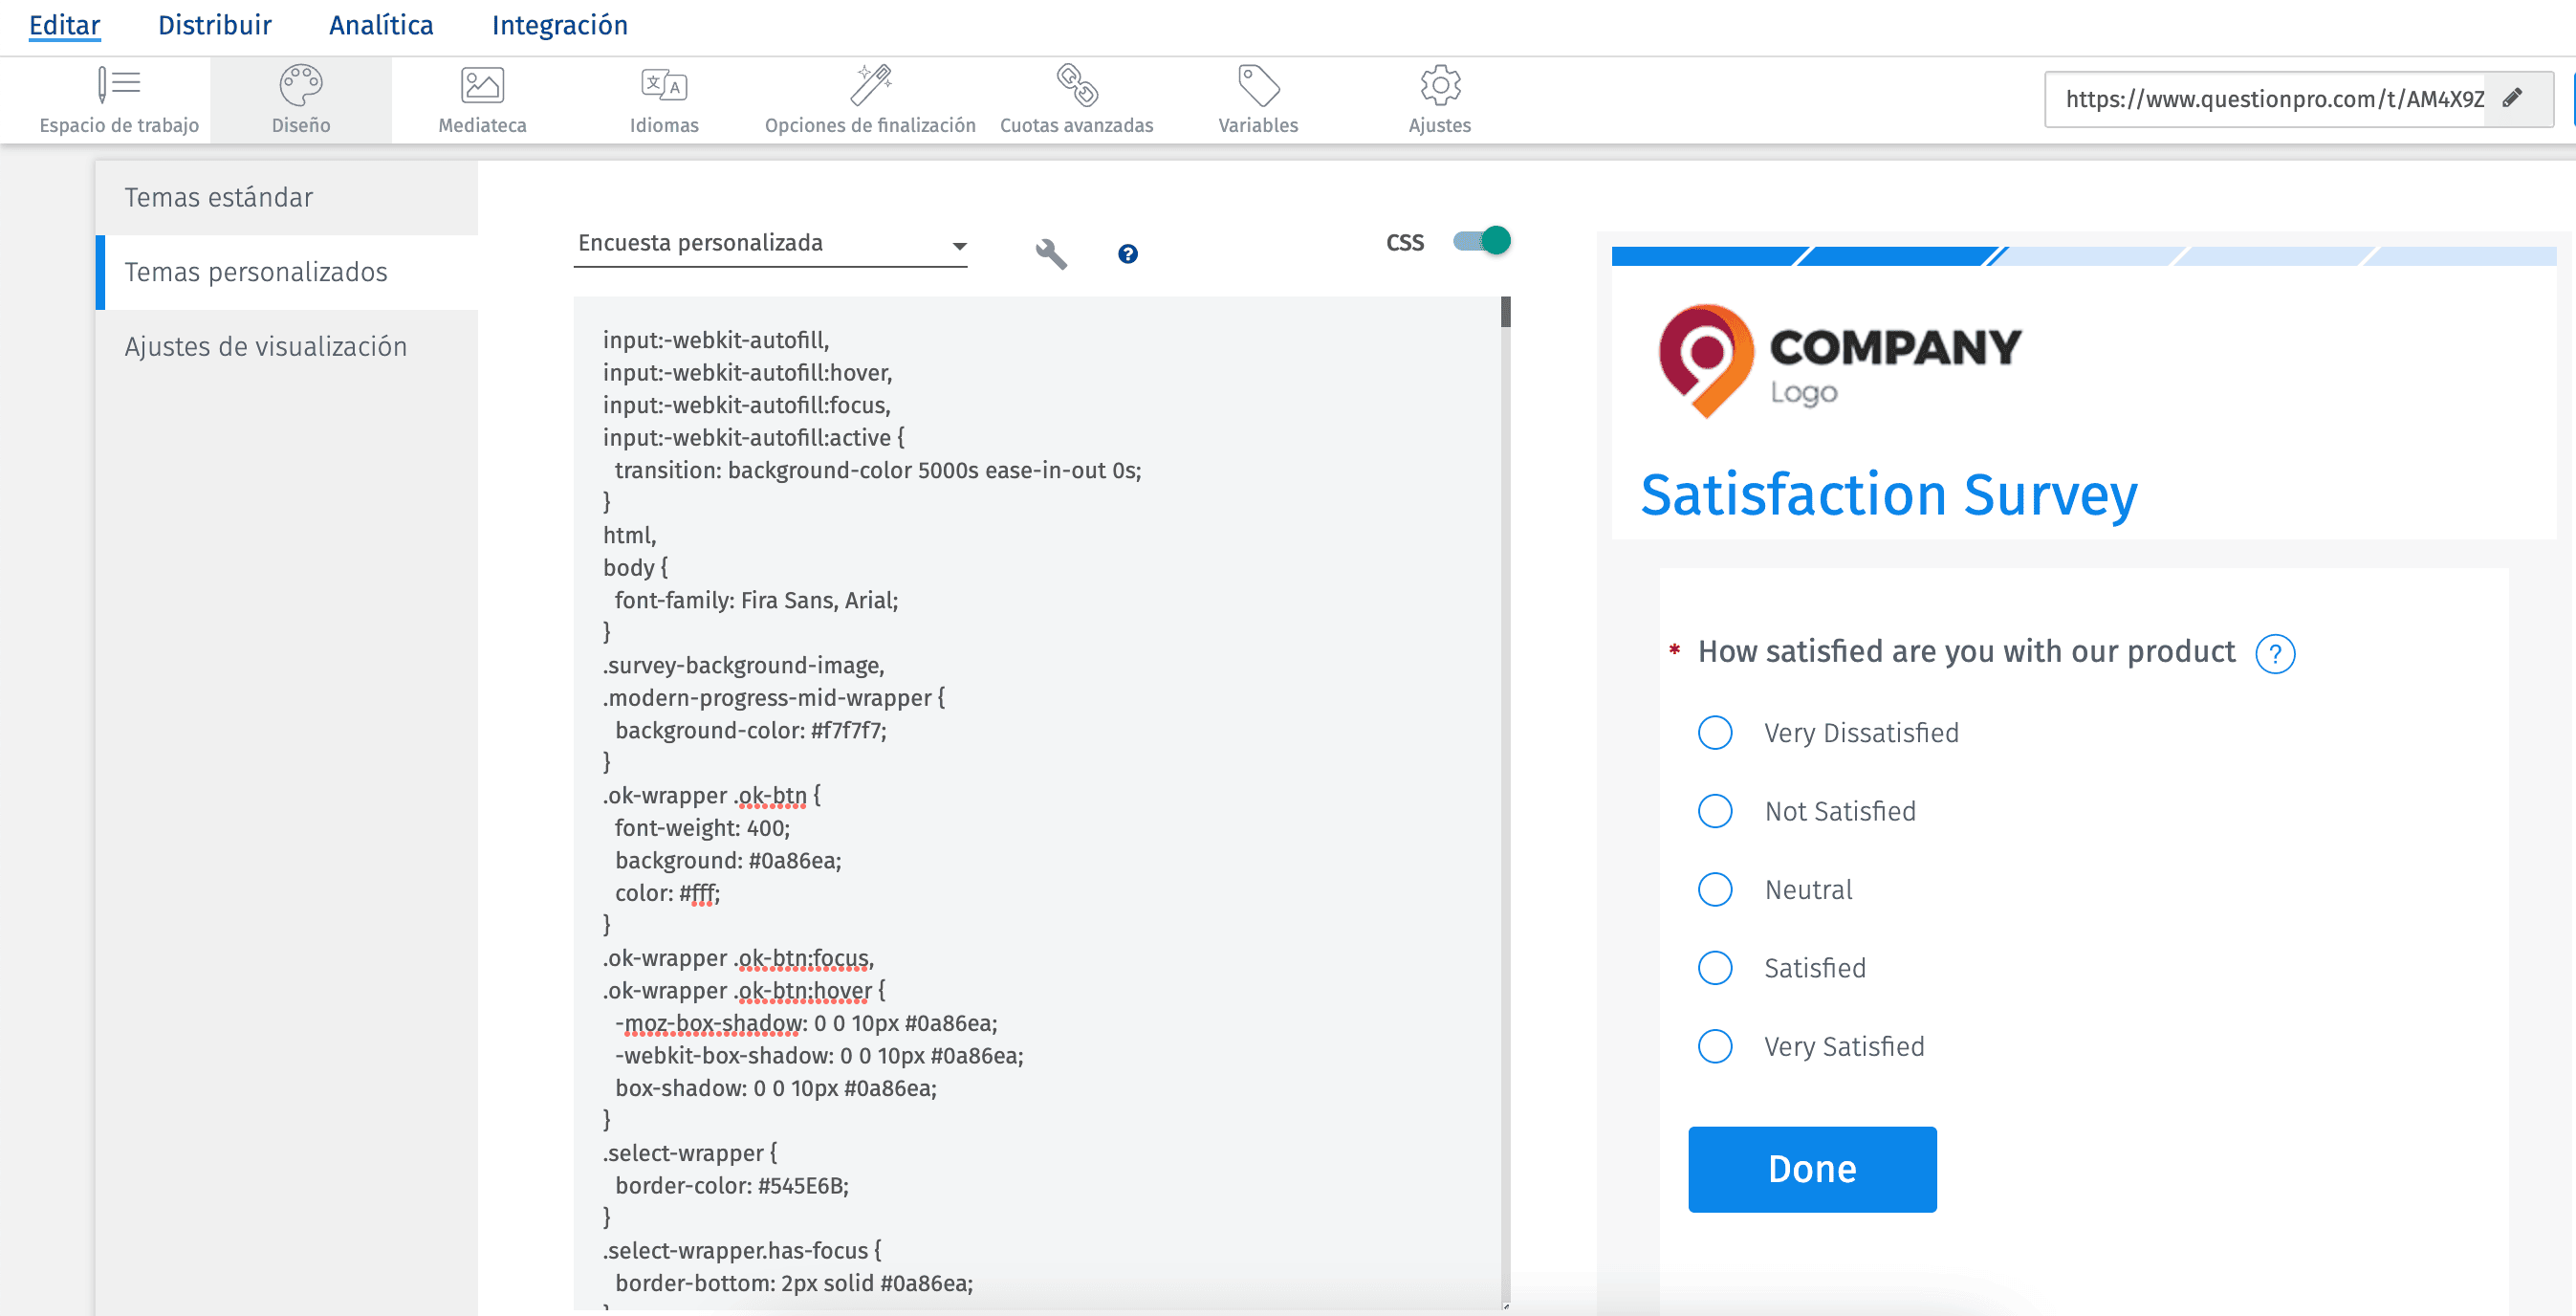The width and height of the screenshot is (2576, 1316).
Task: Open the Idiomas panel
Action: (x=663, y=98)
